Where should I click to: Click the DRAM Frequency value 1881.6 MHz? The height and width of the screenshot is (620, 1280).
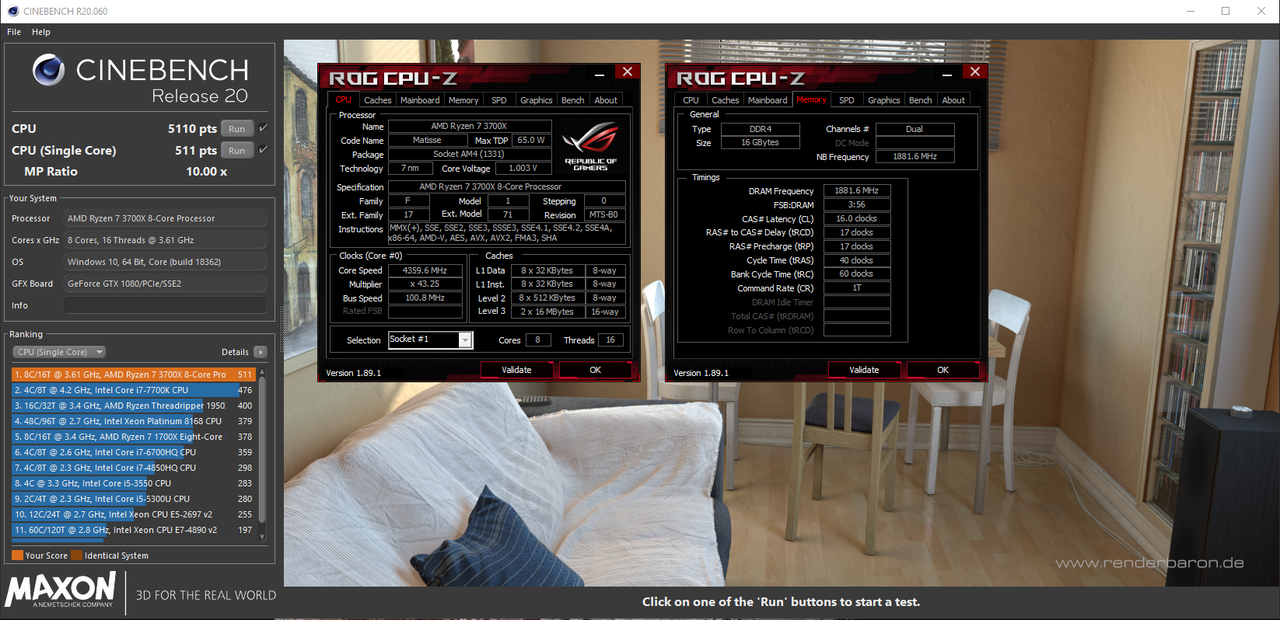tap(857, 191)
